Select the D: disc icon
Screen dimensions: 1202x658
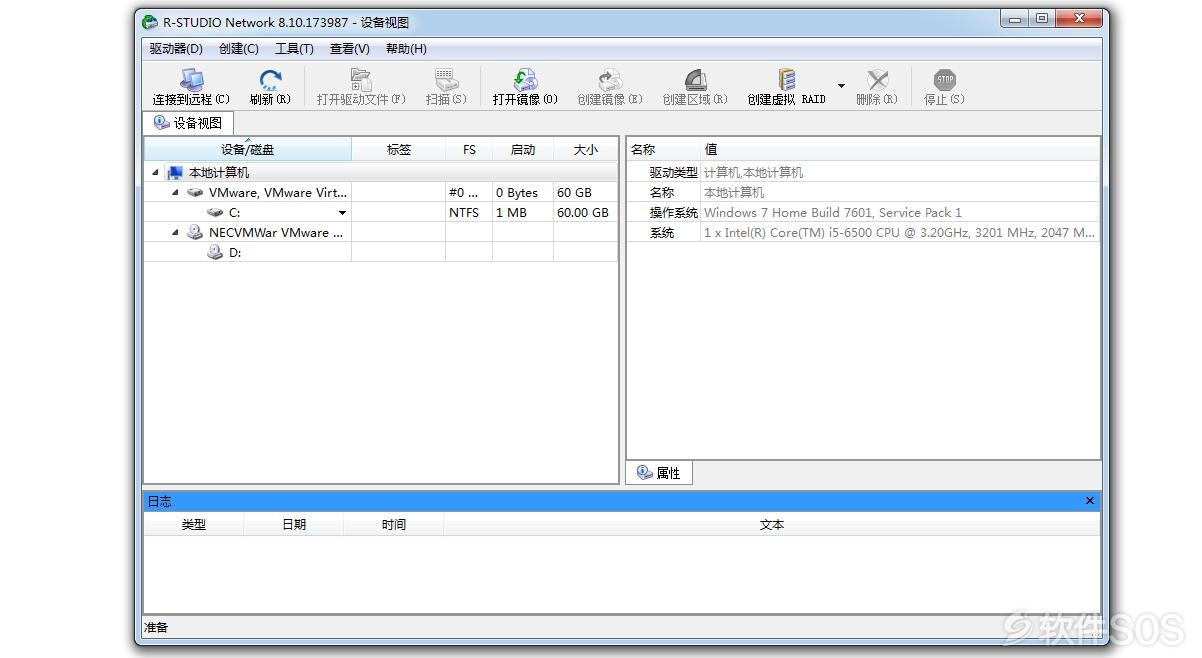click(215, 252)
